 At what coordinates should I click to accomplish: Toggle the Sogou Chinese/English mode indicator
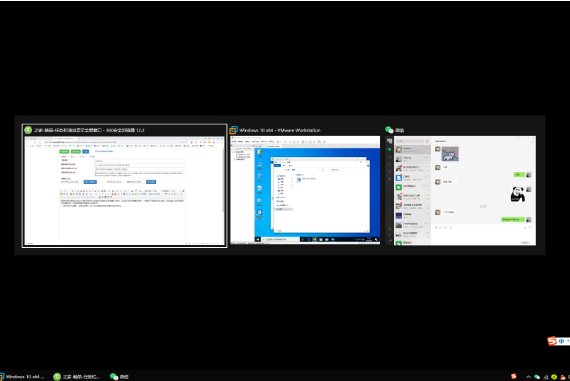click(562, 341)
